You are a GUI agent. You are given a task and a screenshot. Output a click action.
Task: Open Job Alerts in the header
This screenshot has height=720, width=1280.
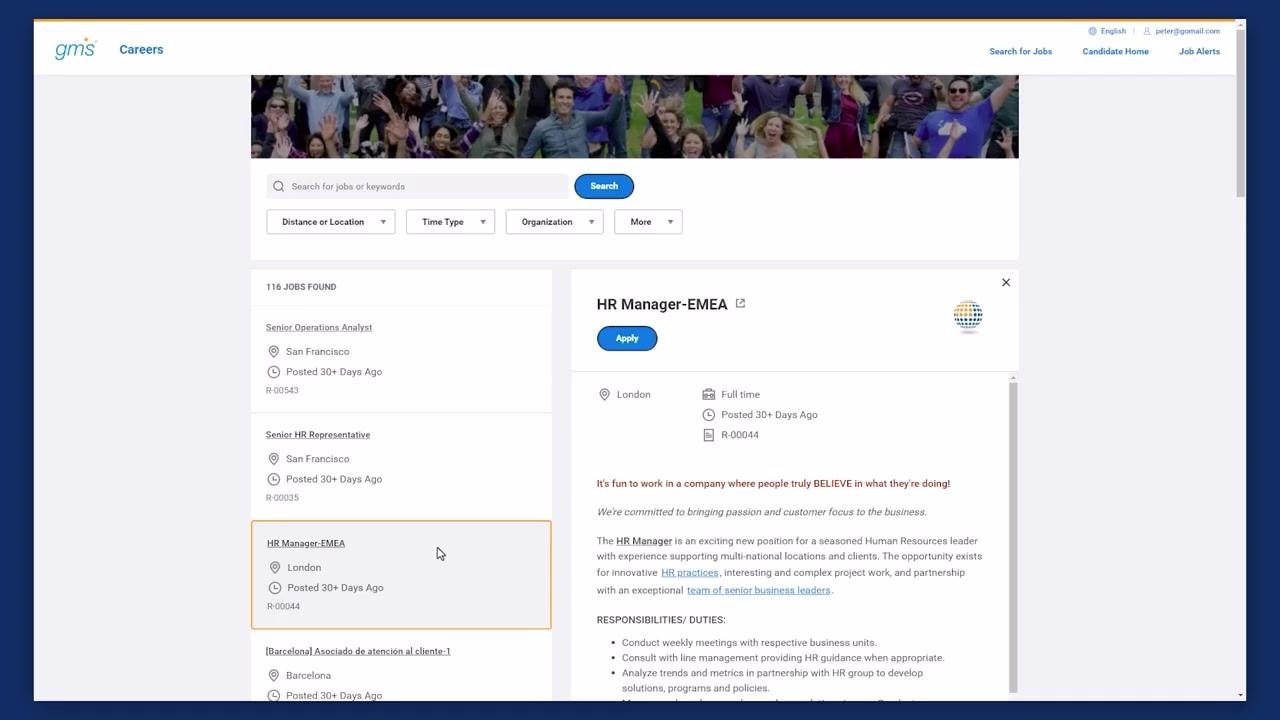pyautogui.click(x=1199, y=51)
